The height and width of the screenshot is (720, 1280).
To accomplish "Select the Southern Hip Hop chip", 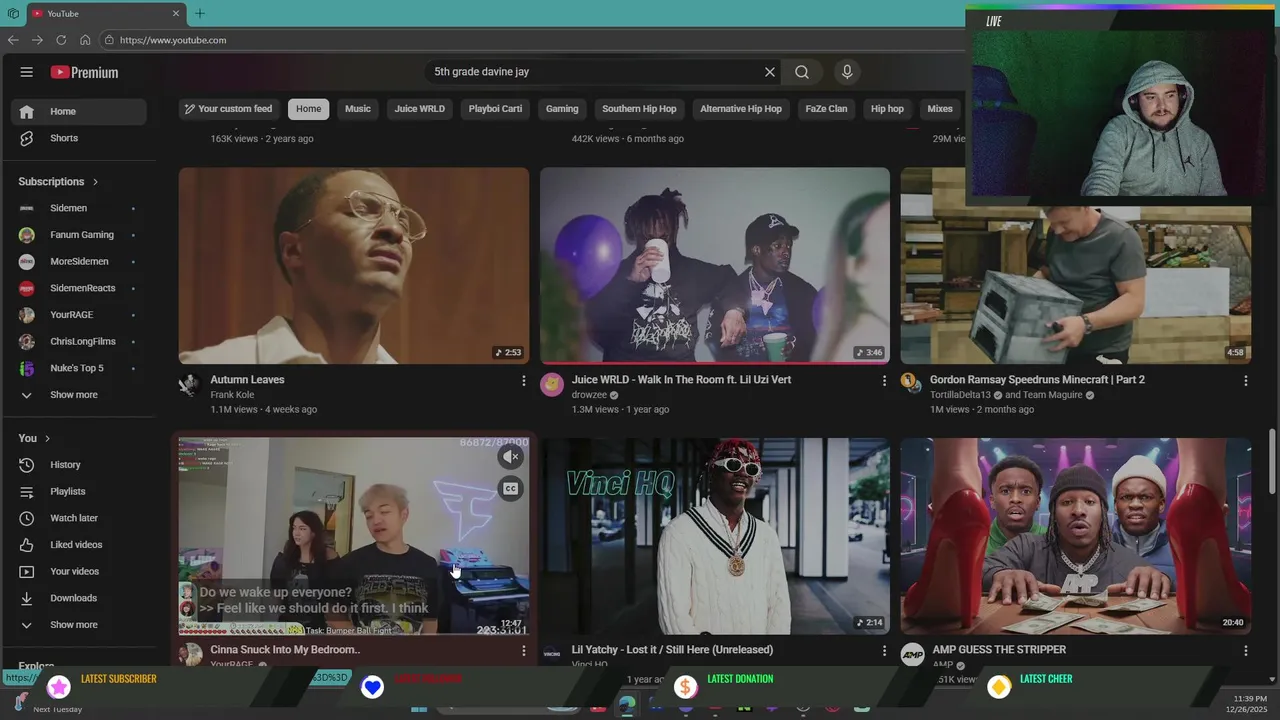I will coord(639,109).
